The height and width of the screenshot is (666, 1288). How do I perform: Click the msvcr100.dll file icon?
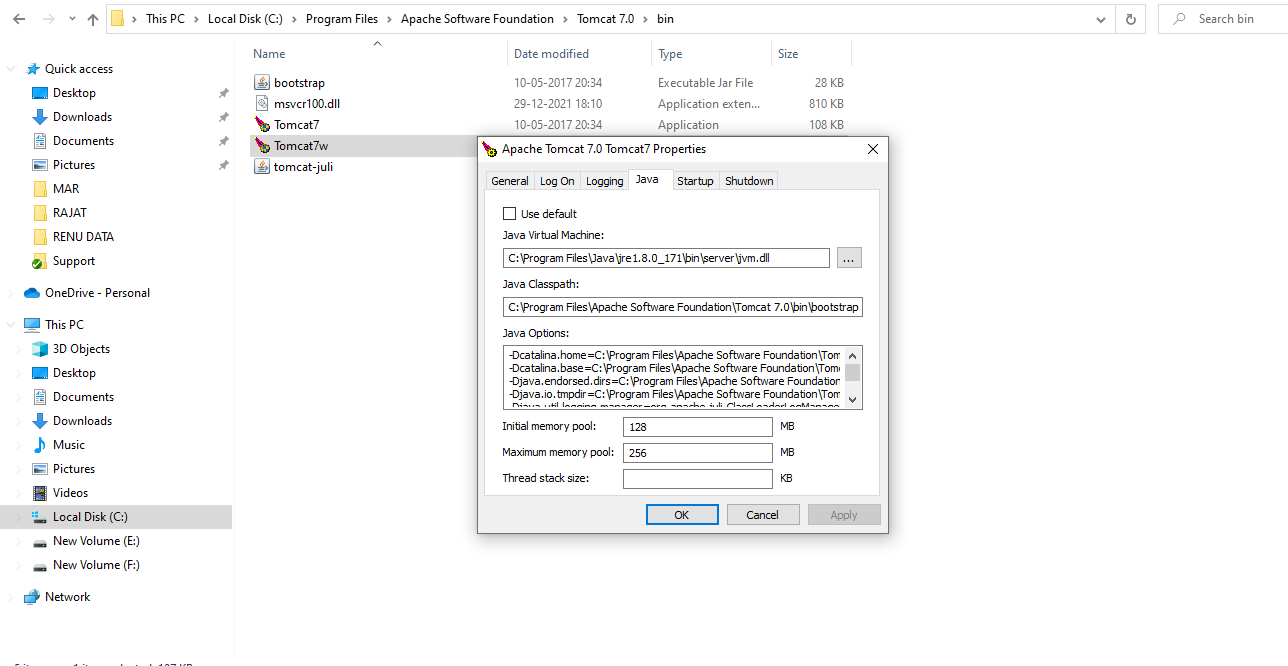262,104
